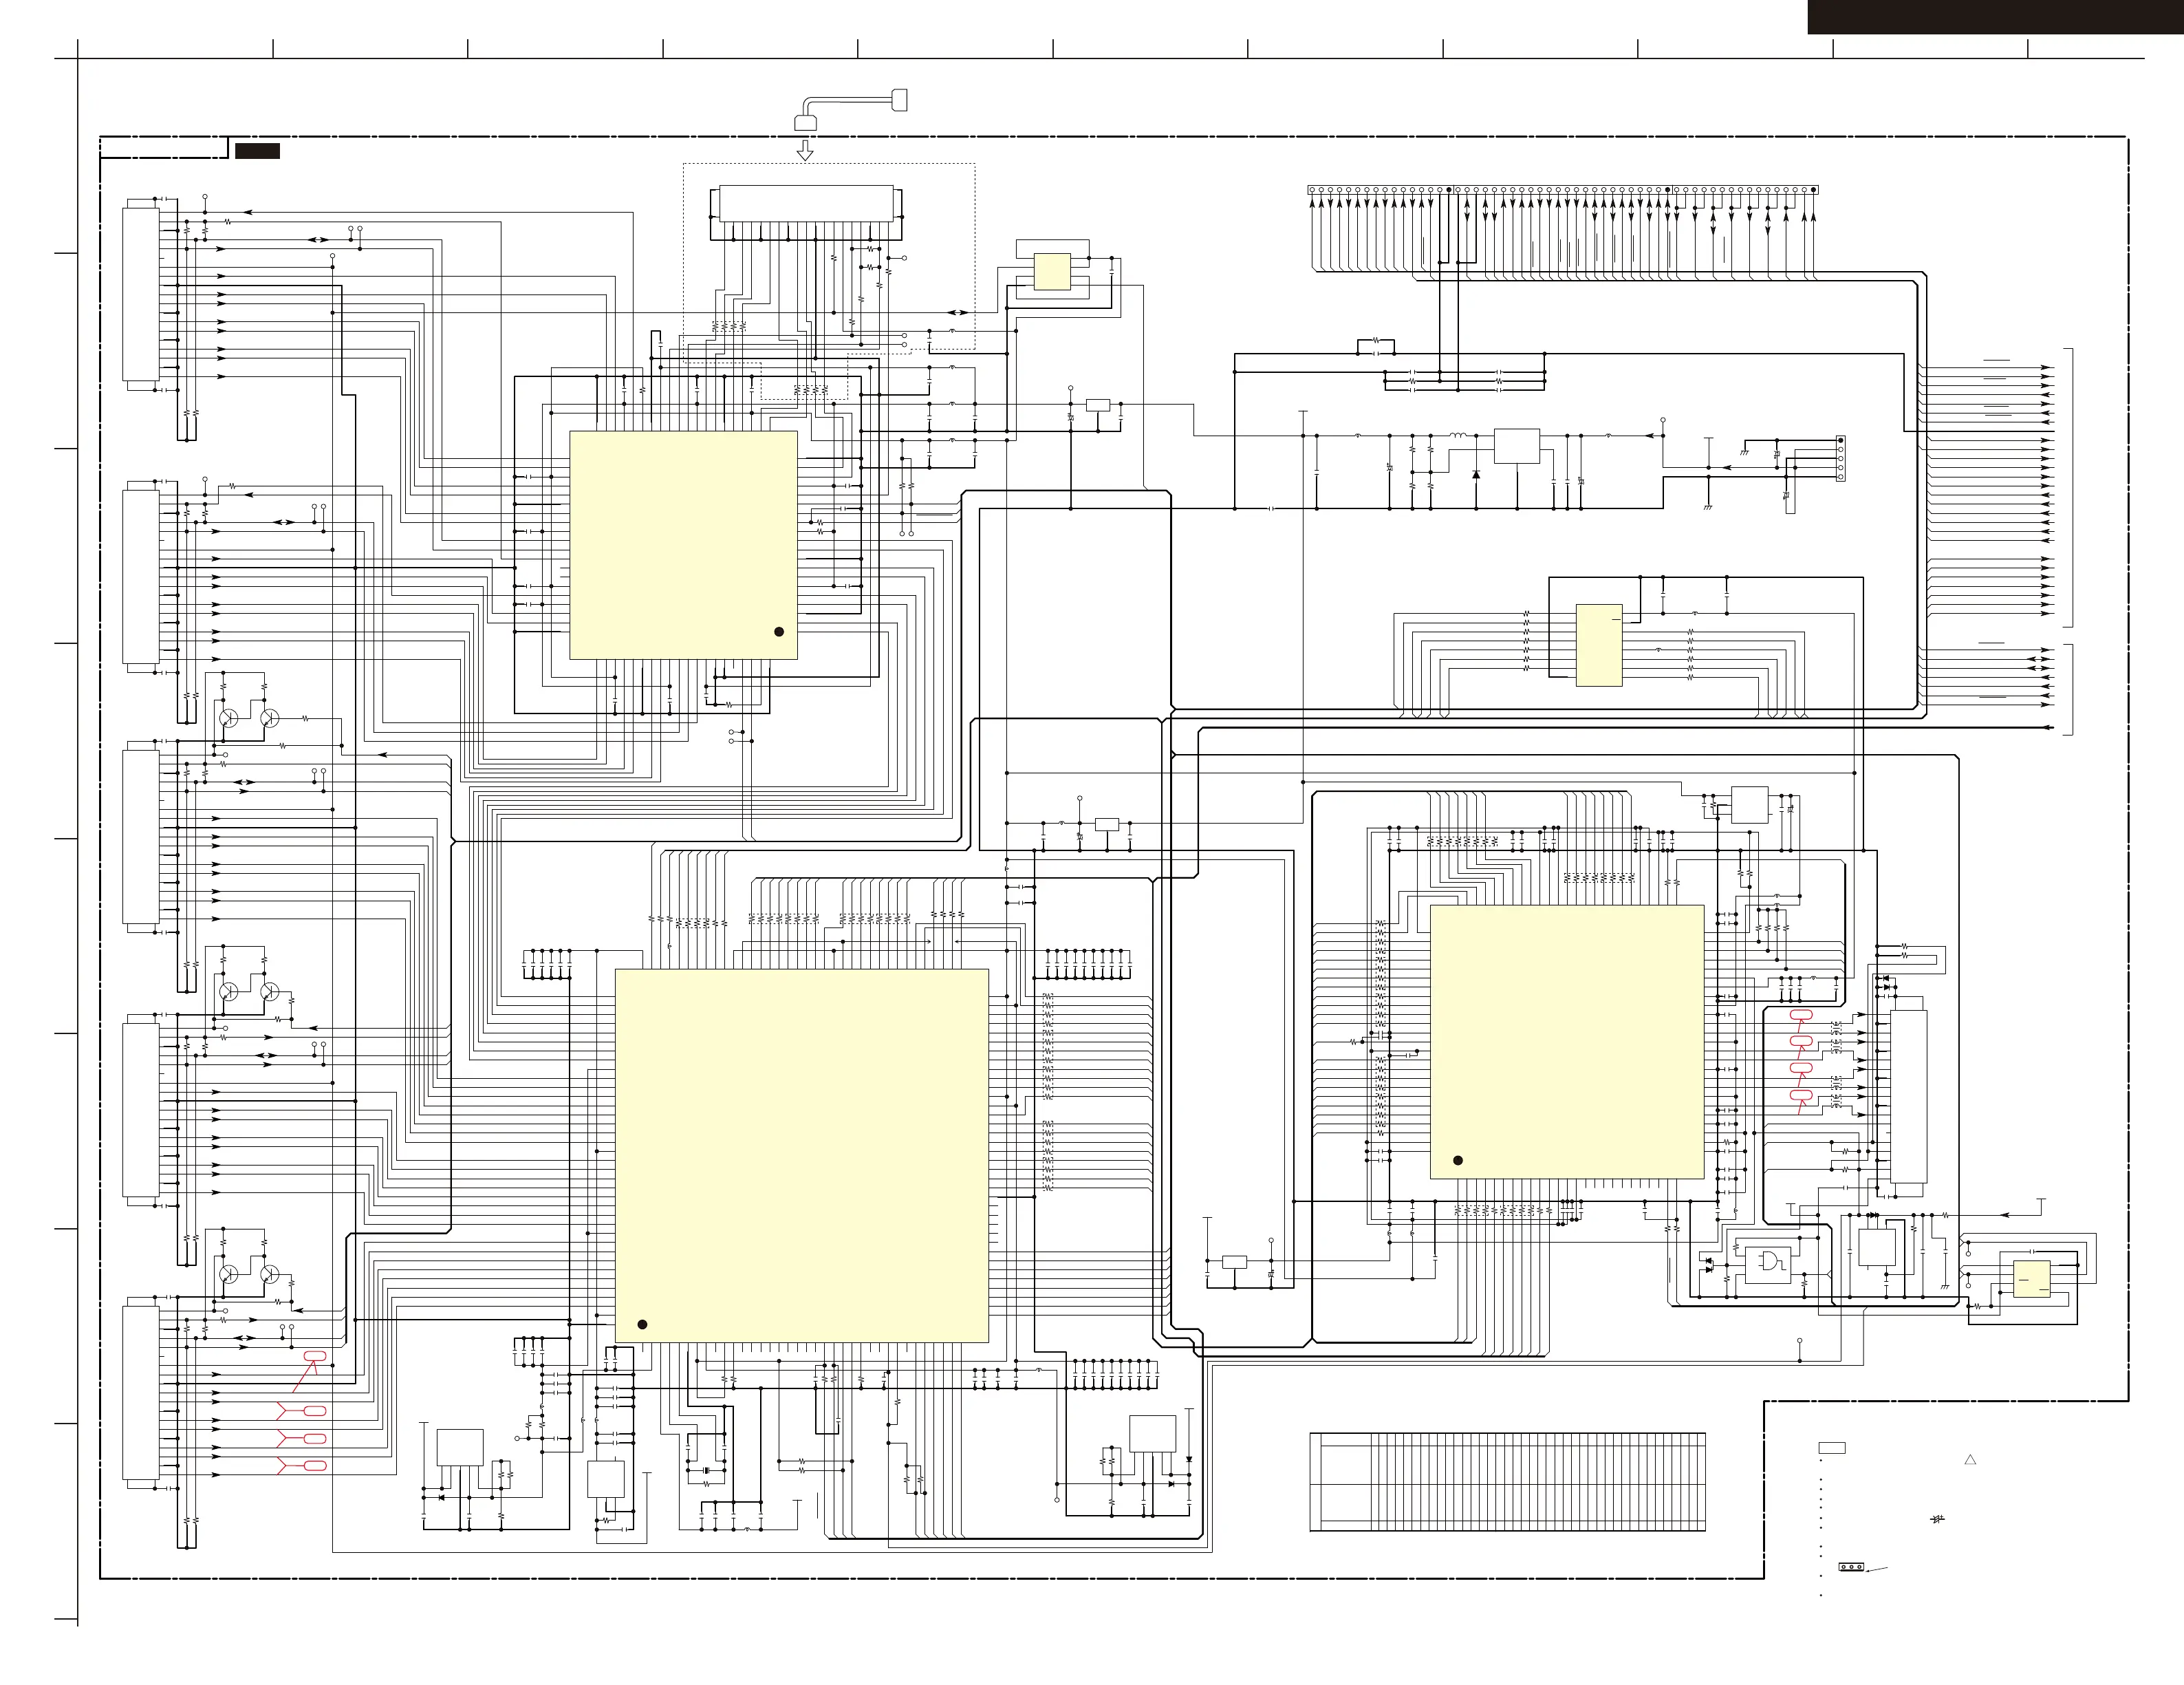This screenshot has height=1685, width=2184.
Task: Select the long pin header strip at top right
Action: (x=1563, y=190)
